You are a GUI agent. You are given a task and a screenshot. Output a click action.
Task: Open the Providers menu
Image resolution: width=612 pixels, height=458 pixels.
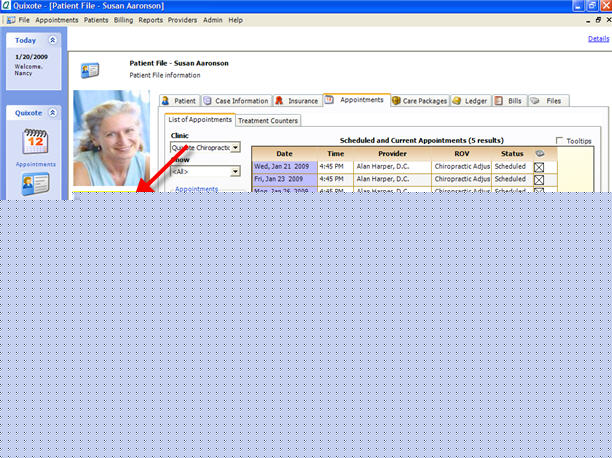[x=182, y=20]
